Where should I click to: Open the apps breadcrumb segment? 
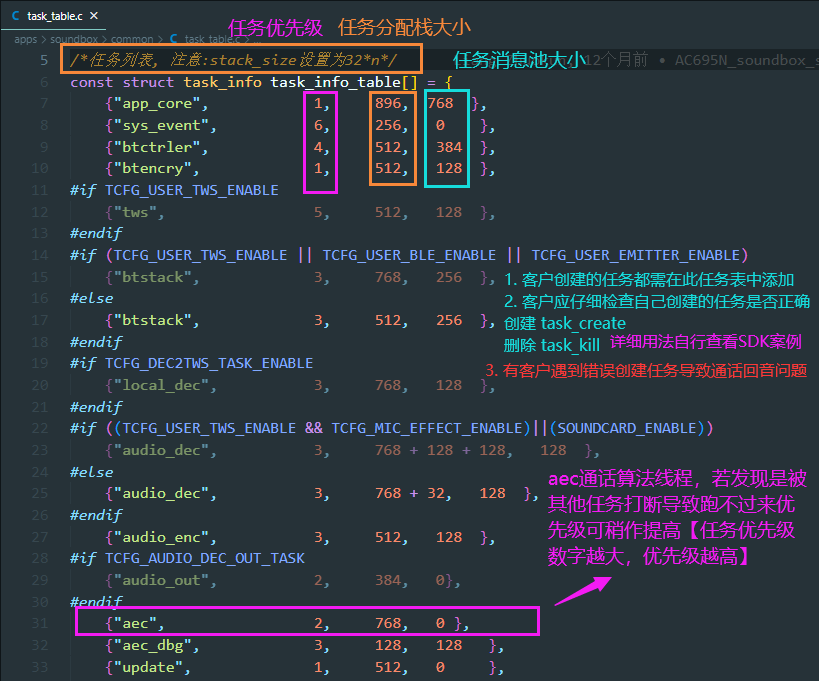[26, 40]
